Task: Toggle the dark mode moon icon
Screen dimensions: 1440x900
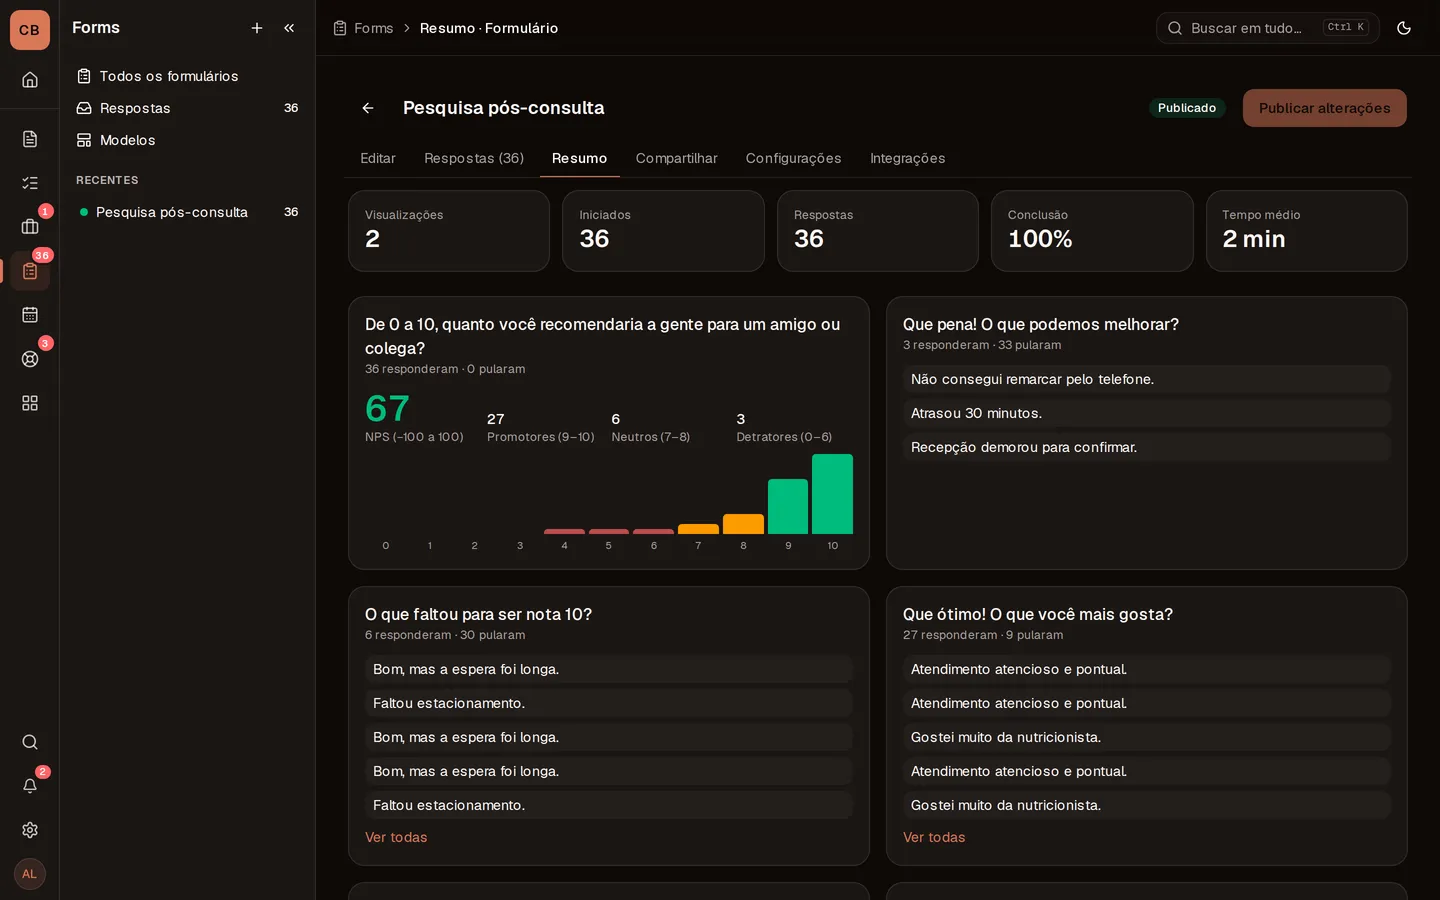Action: [1404, 28]
